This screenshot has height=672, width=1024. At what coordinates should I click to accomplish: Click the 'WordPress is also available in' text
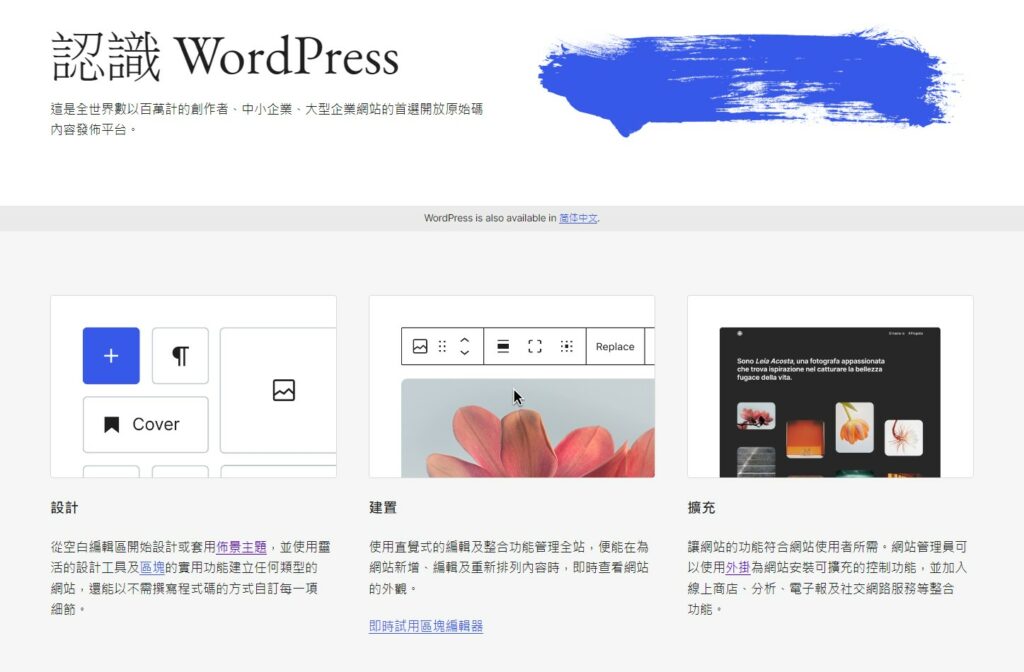click(x=490, y=218)
